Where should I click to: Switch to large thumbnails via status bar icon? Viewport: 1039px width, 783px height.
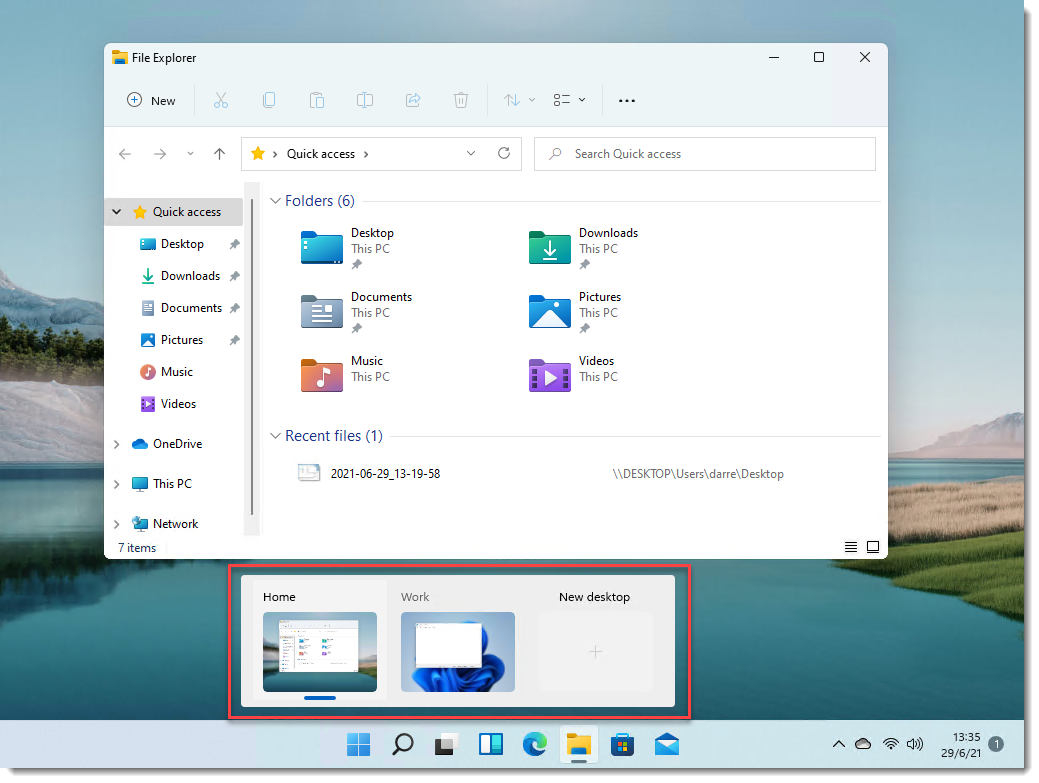(x=872, y=547)
